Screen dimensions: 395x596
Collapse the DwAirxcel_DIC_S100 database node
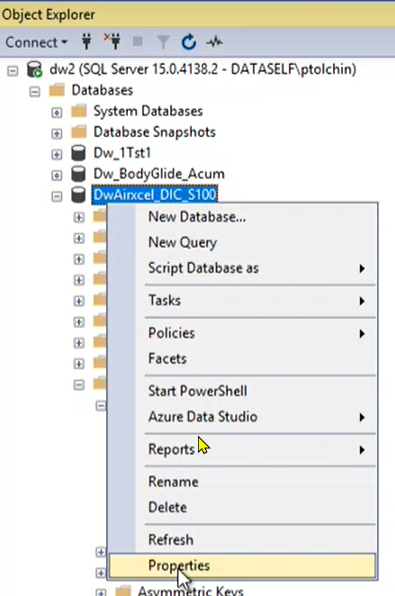56,196
